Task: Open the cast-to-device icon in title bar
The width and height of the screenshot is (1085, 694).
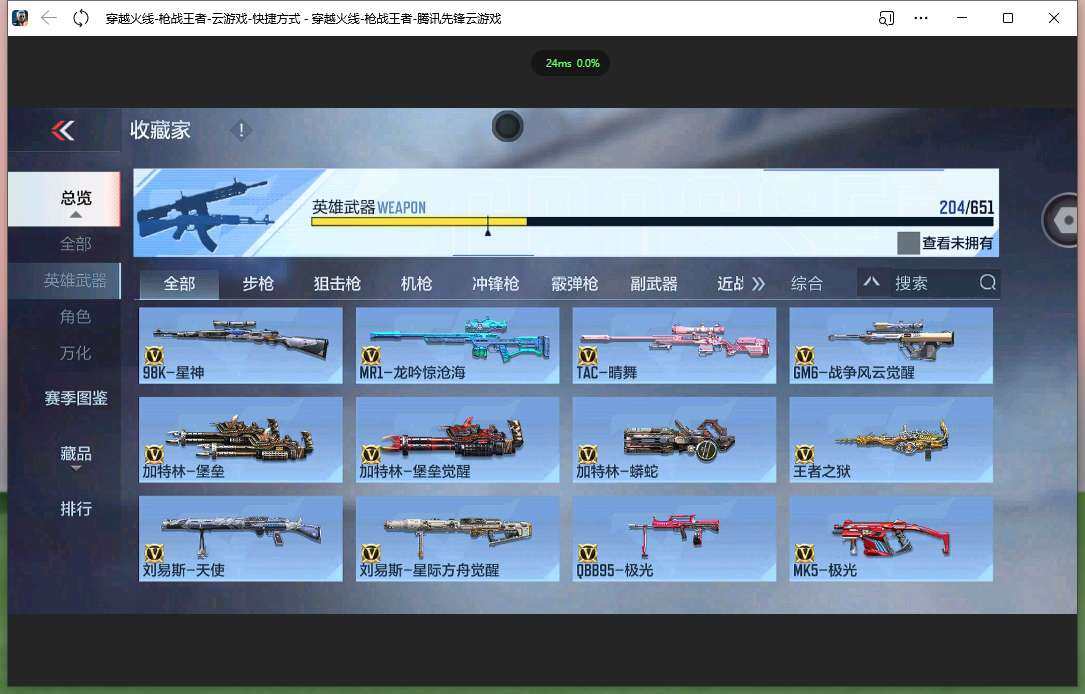Action: (x=886, y=18)
